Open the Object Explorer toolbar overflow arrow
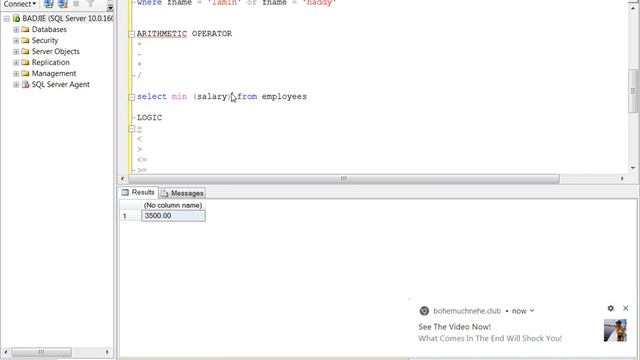This screenshot has height=360, width=640. 110,7
